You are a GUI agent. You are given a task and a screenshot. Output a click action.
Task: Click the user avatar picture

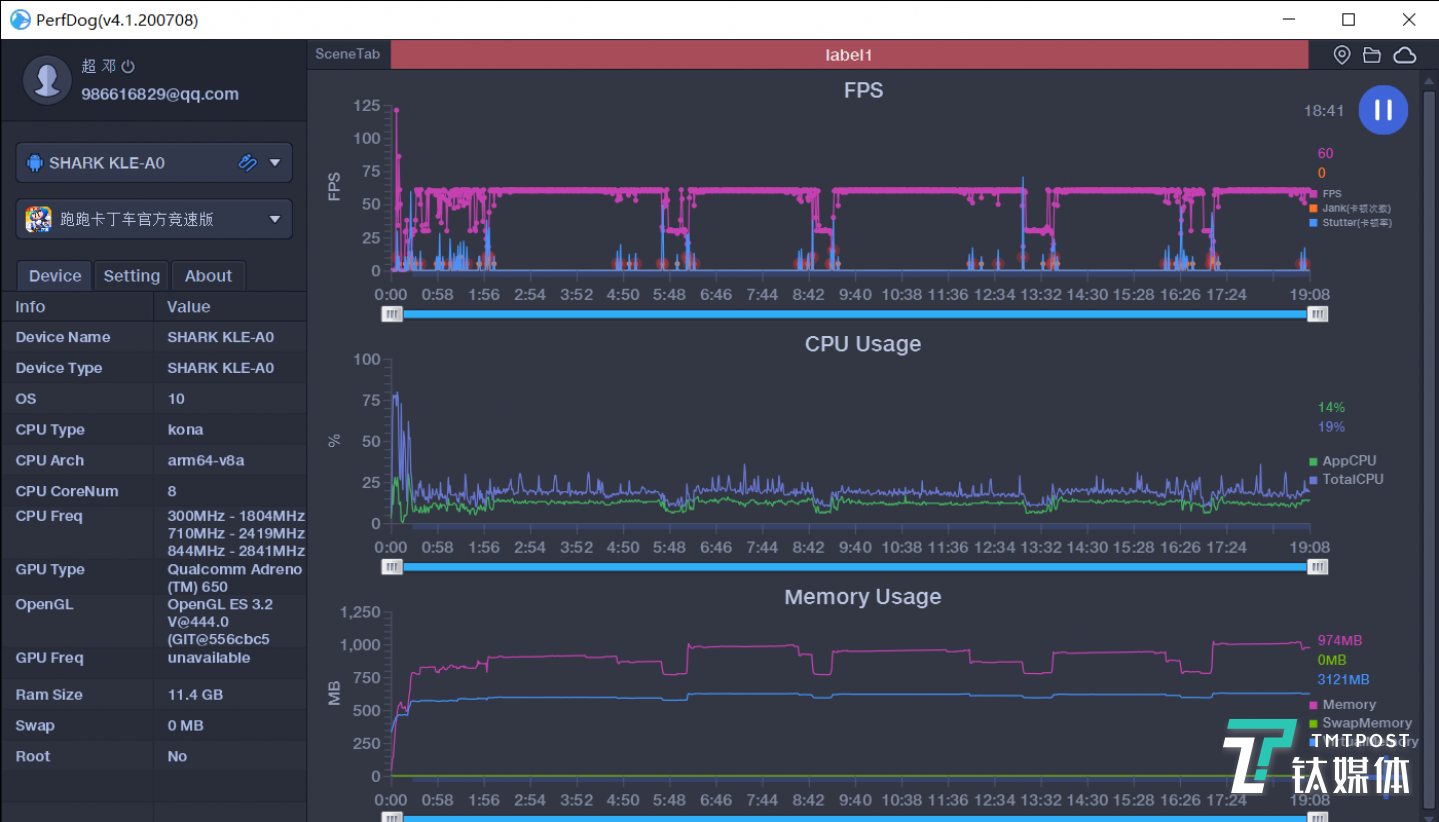click(x=47, y=79)
